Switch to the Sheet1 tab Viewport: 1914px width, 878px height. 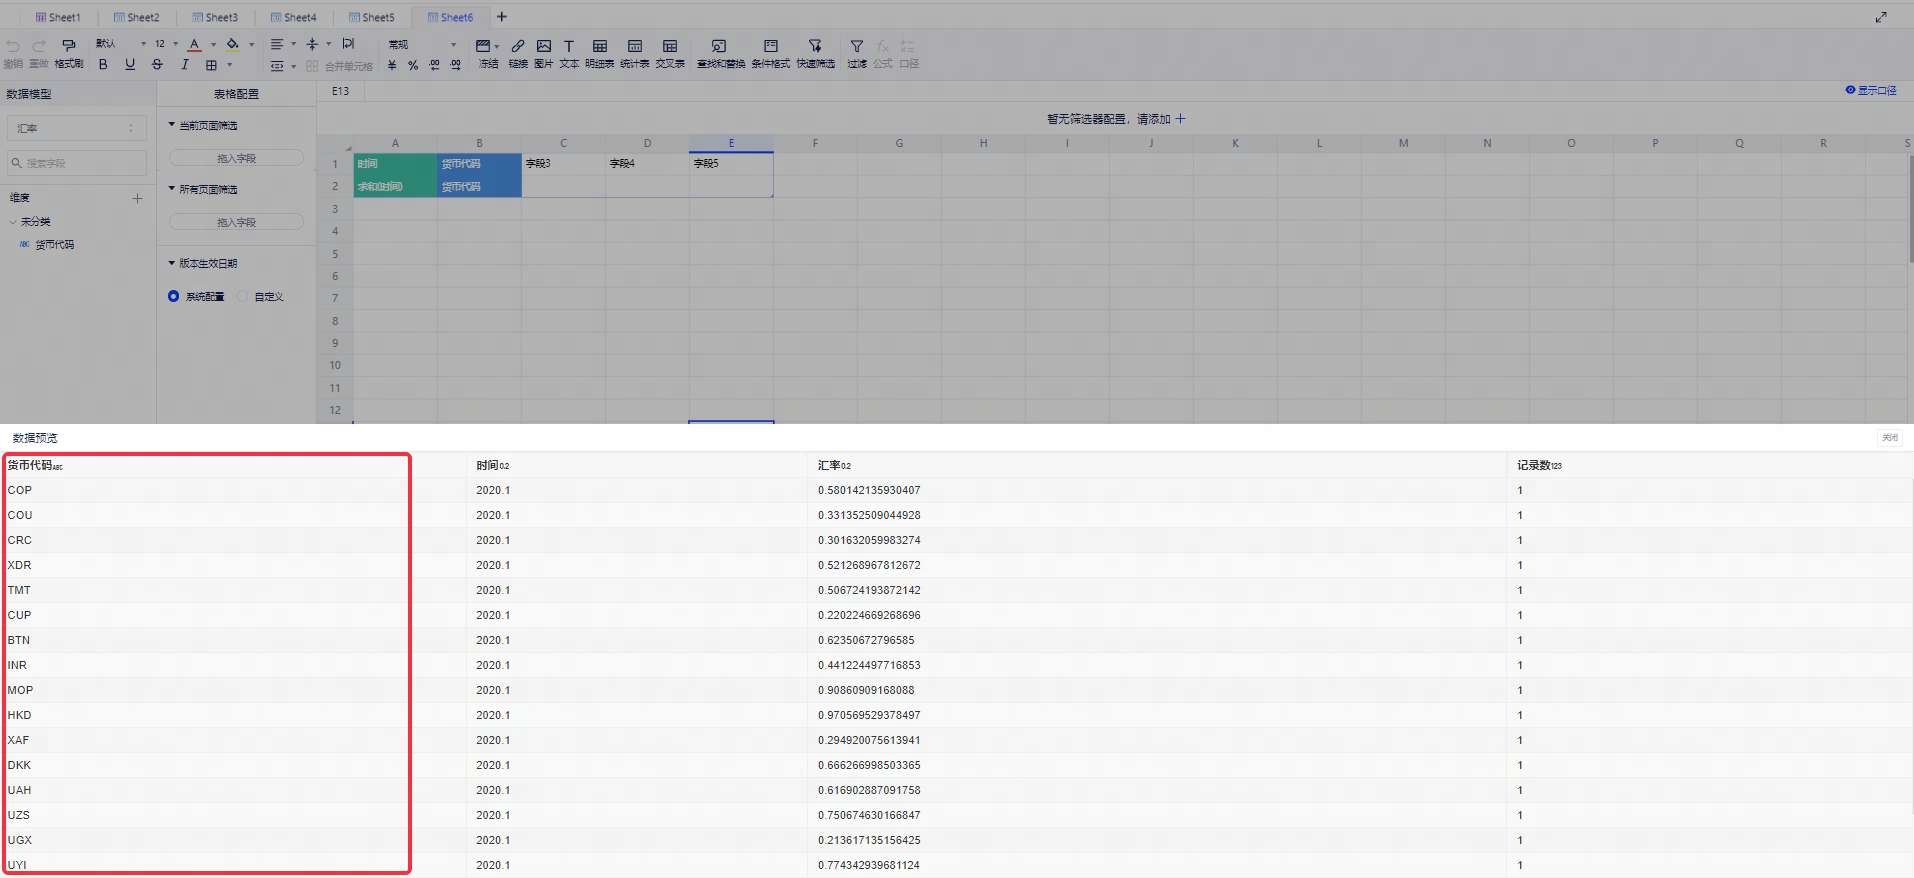[x=58, y=17]
